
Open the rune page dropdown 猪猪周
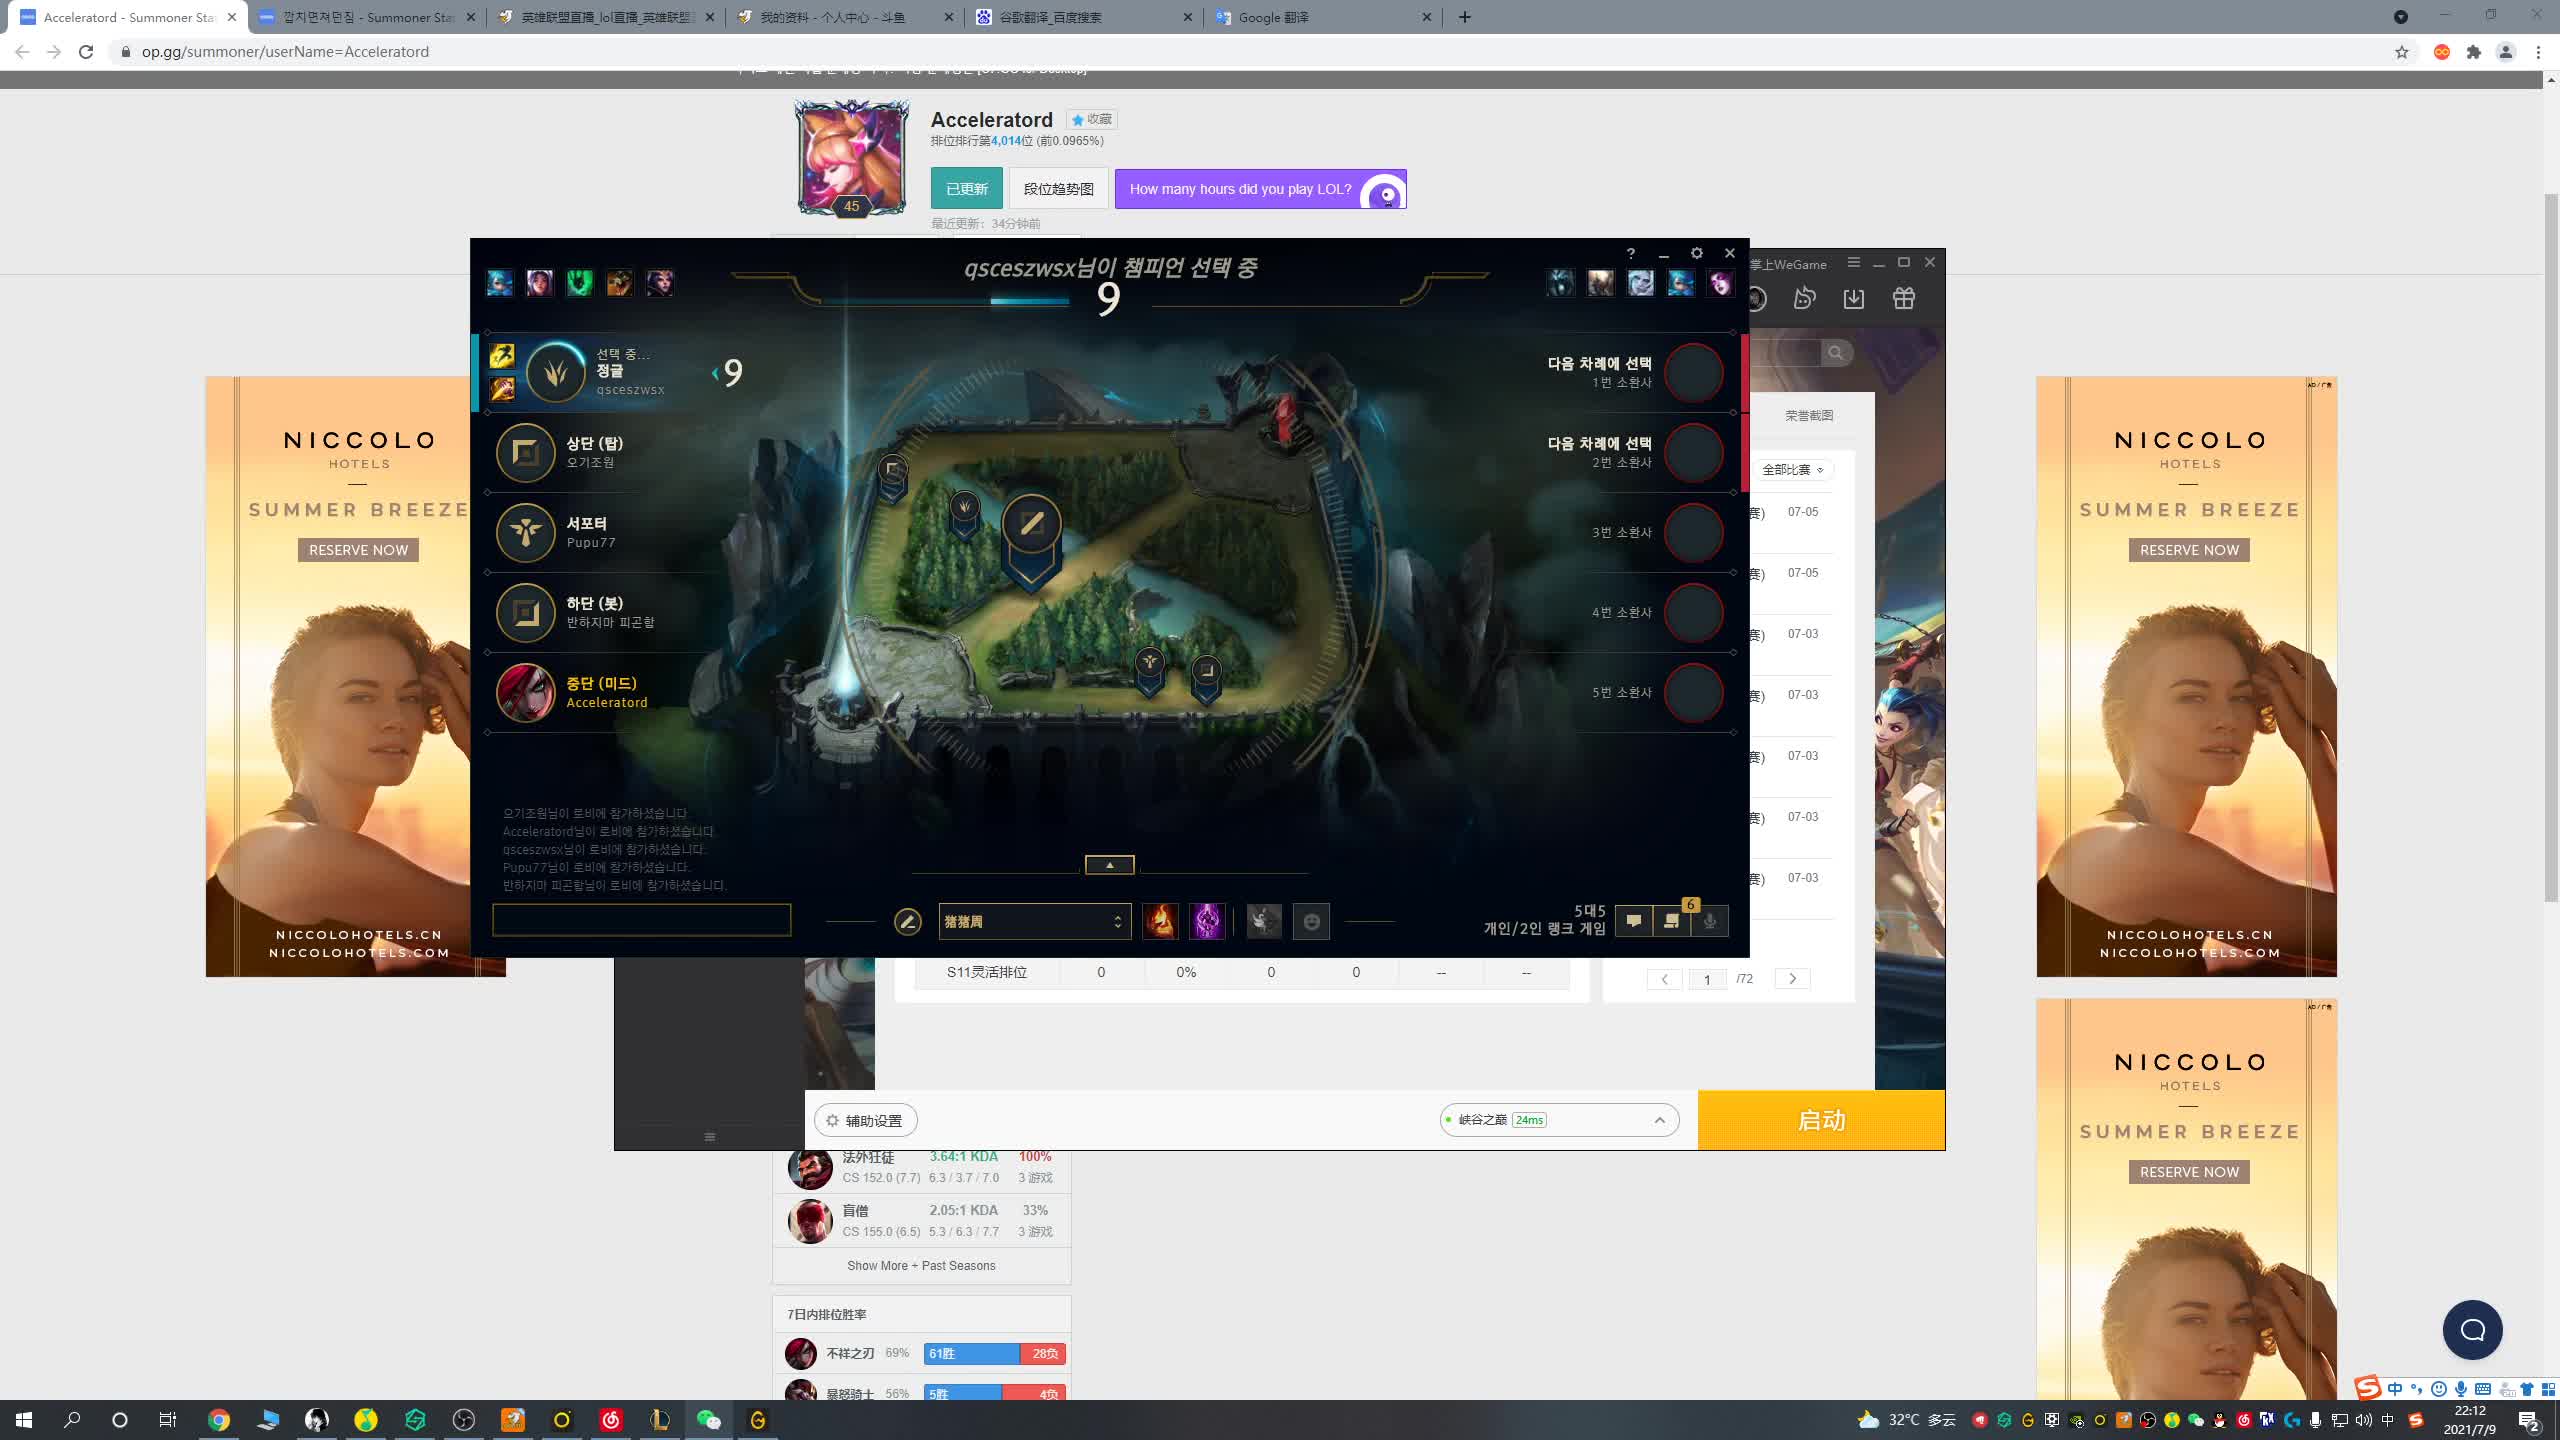[1035, 921]
